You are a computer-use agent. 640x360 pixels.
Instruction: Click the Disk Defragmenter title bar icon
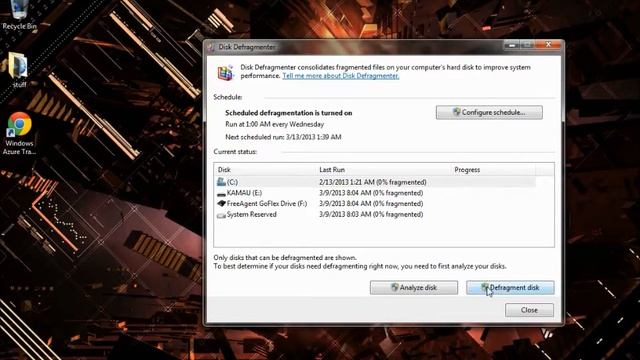coord(211,47)
